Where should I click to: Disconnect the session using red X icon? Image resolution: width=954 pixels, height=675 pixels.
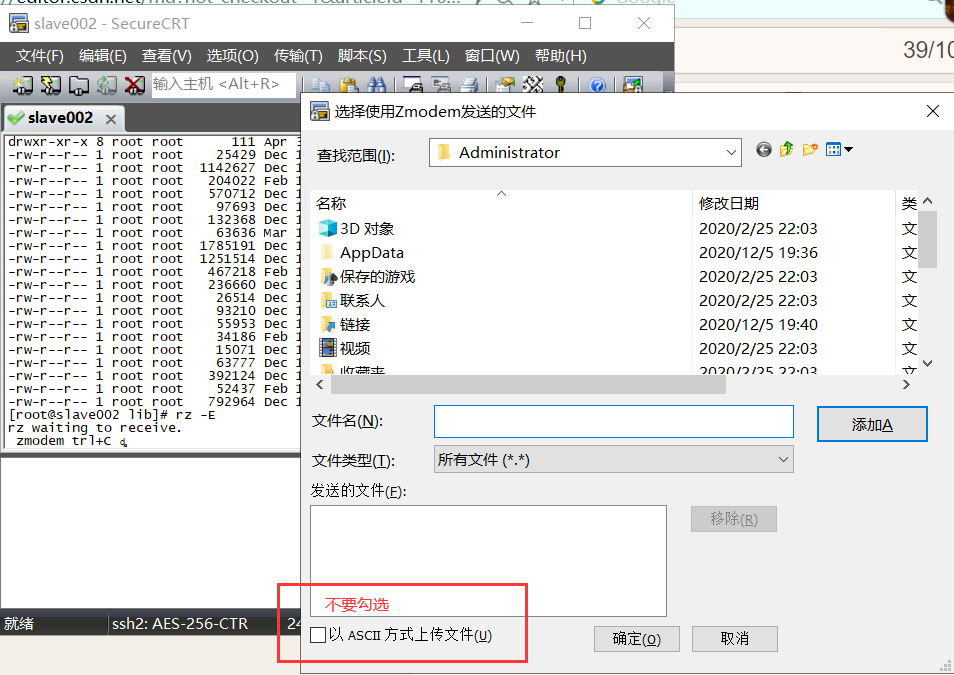(134, 86)
